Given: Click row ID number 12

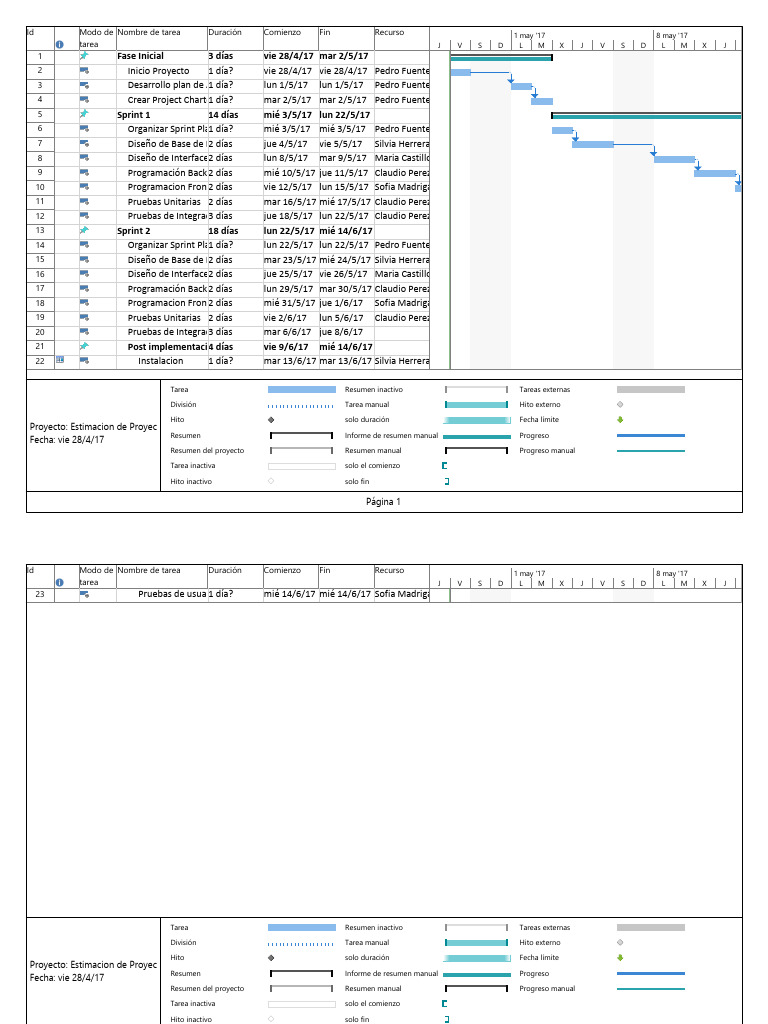Looking at the screenshot, I should coord(40,216).
